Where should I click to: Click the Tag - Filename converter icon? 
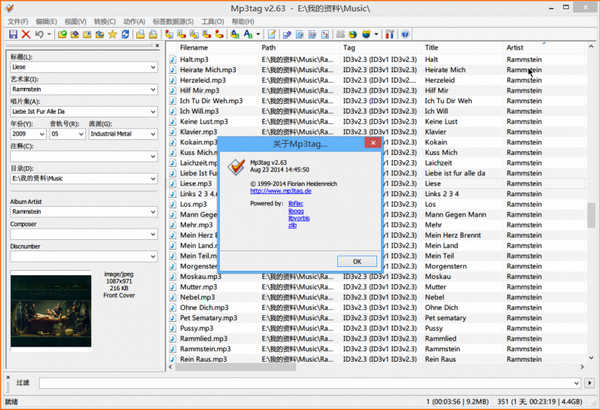pyautogui.click(x=169, y=34)
